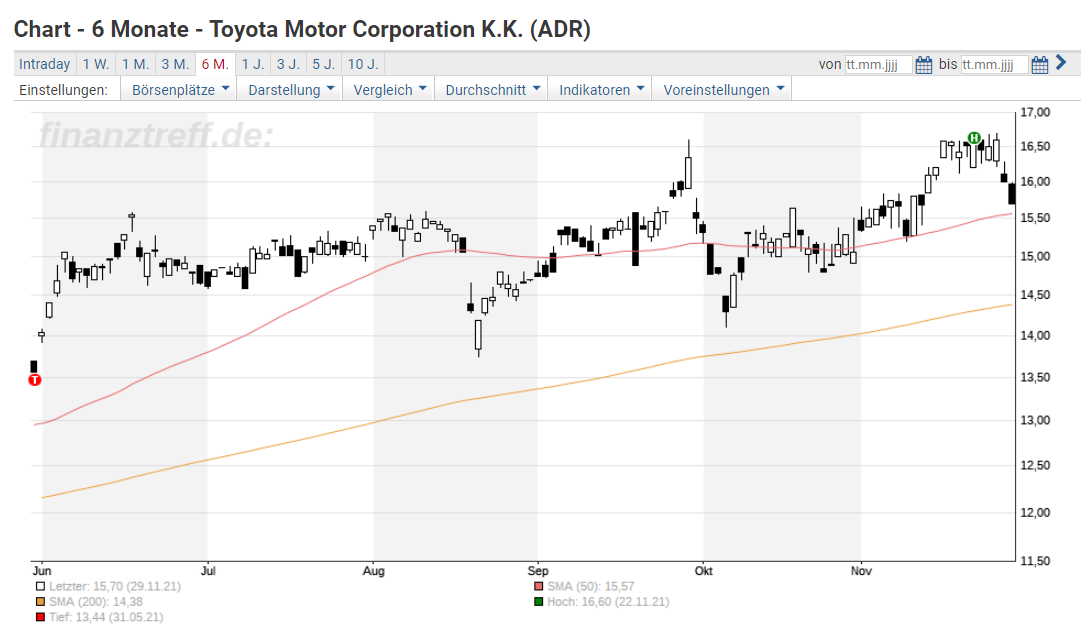Click the green Hoch legend swatch
This screenshot has width=1088, height=639.
pyautogui.click(x=538, y=602)
